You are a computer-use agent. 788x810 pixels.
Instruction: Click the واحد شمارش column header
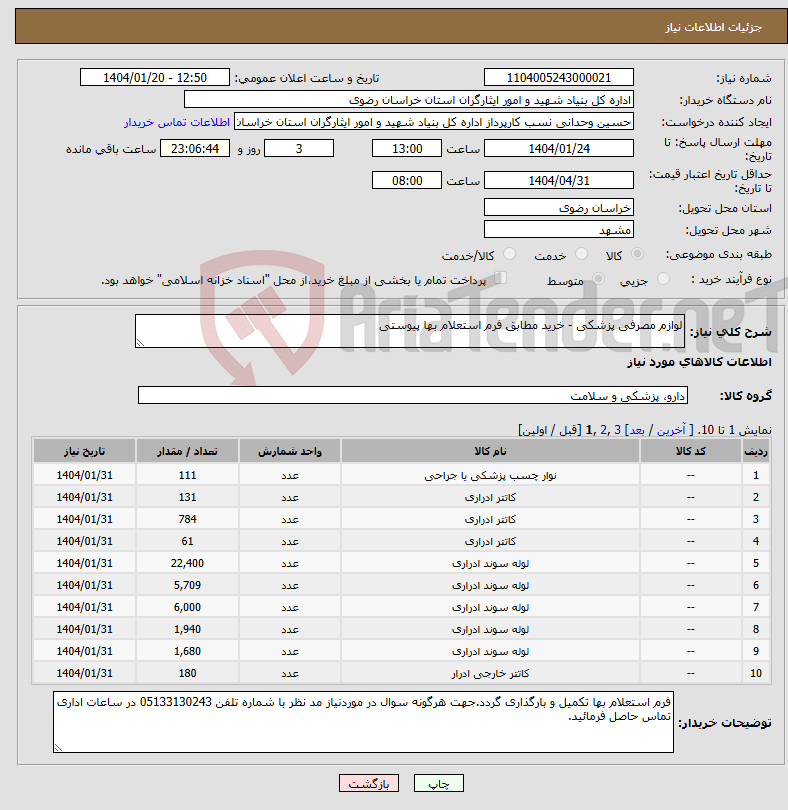tap(289, 451)
